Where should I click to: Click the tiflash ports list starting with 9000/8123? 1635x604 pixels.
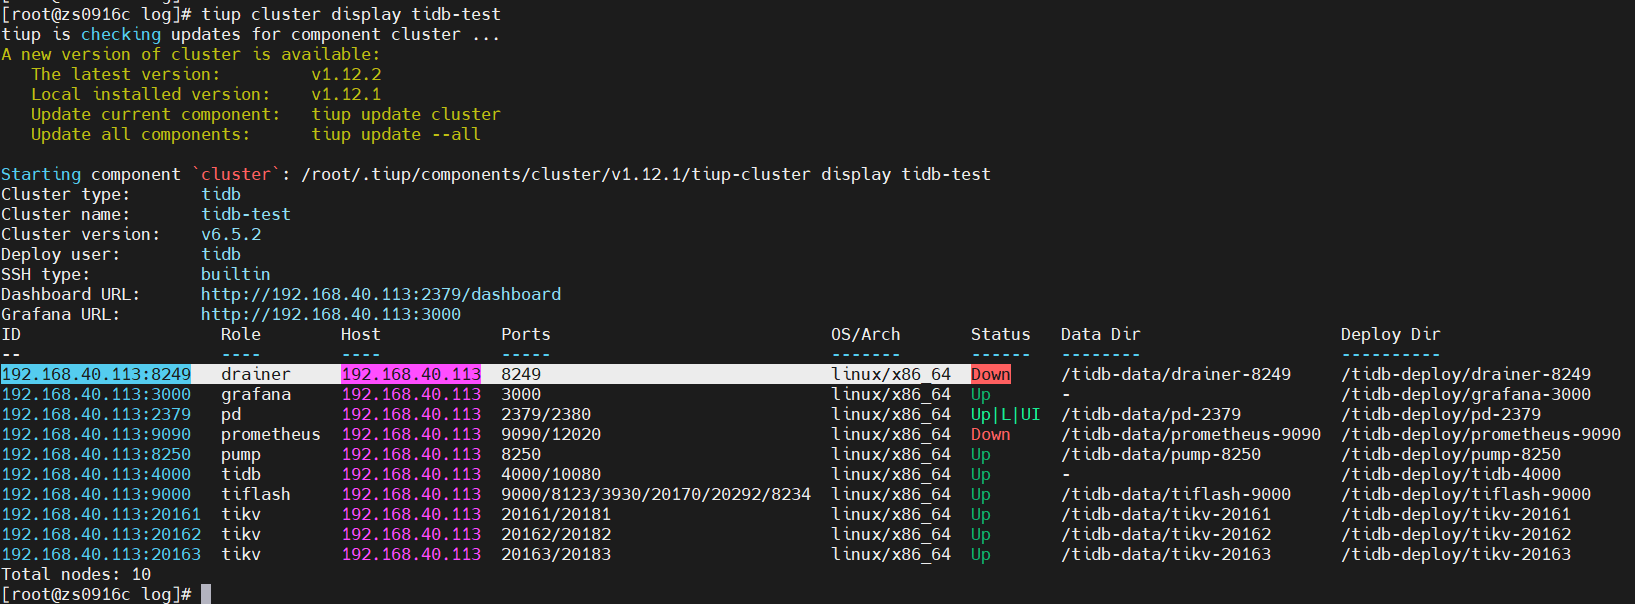655,494
